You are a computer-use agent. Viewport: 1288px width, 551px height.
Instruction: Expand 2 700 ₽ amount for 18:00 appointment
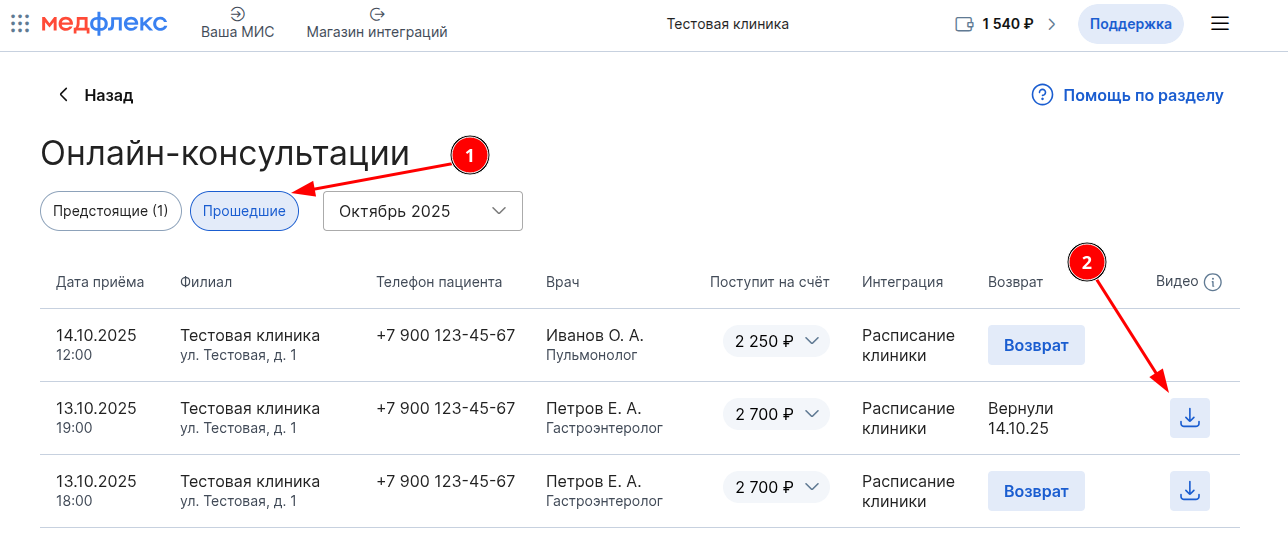pyautogui.click(x=776, y=487)
